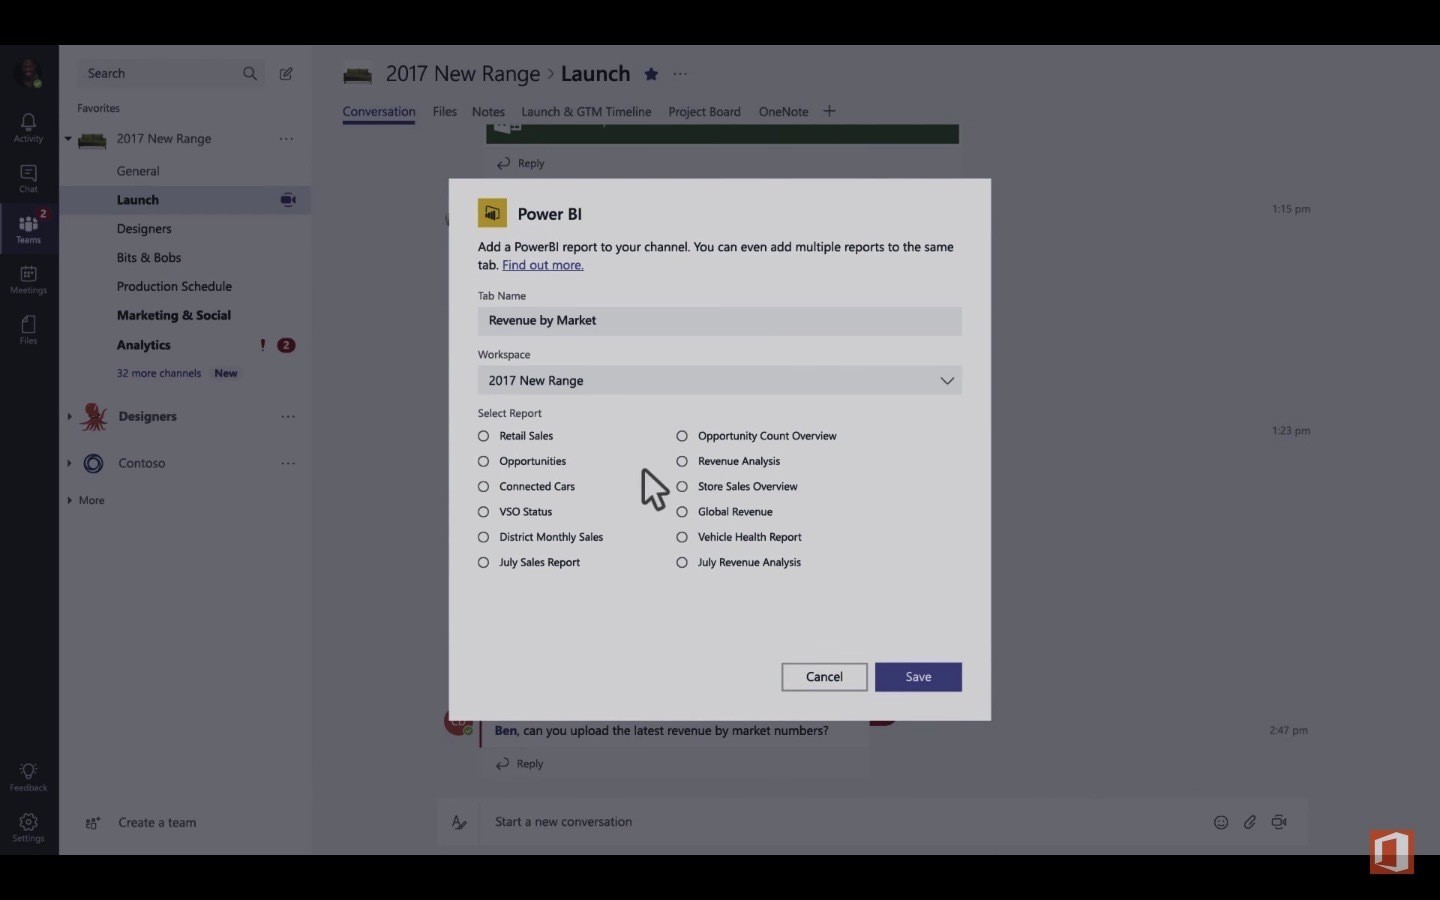The height and width of the screenshot is (900, 1440).
Task: Click the emoji icon in compose box
Action: [x=1220, y=822]
